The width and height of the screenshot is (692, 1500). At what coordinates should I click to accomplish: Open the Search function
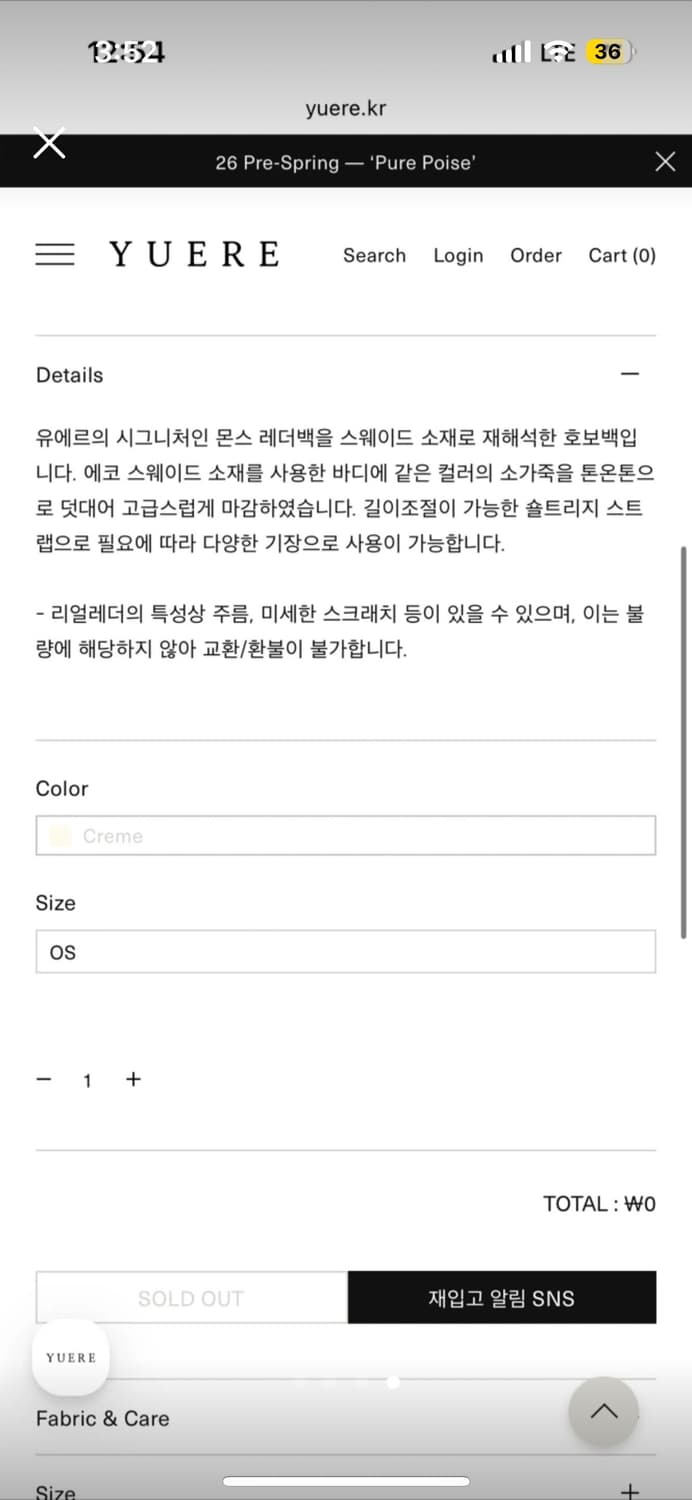(x=374, y=256)
